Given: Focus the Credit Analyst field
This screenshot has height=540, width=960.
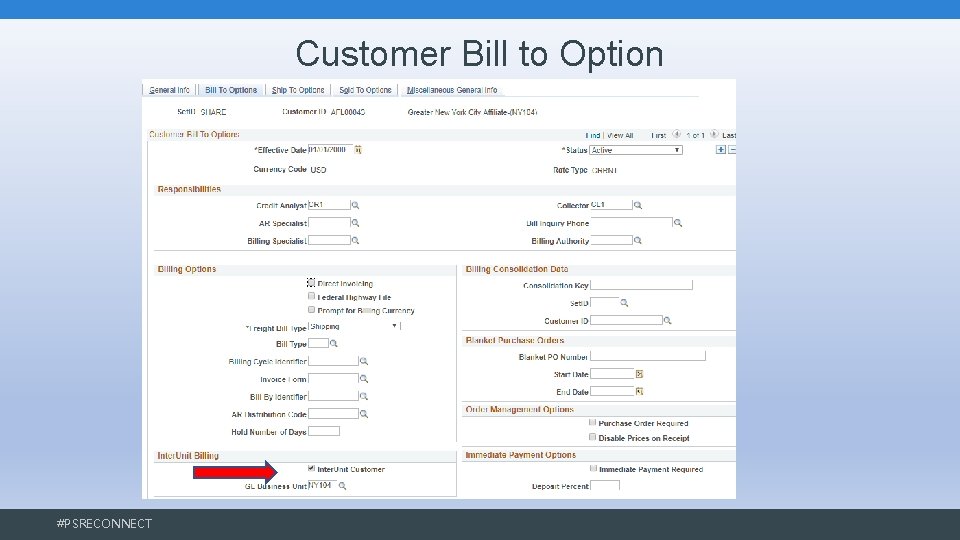Looking at the screenshot, I should [329, 205].
